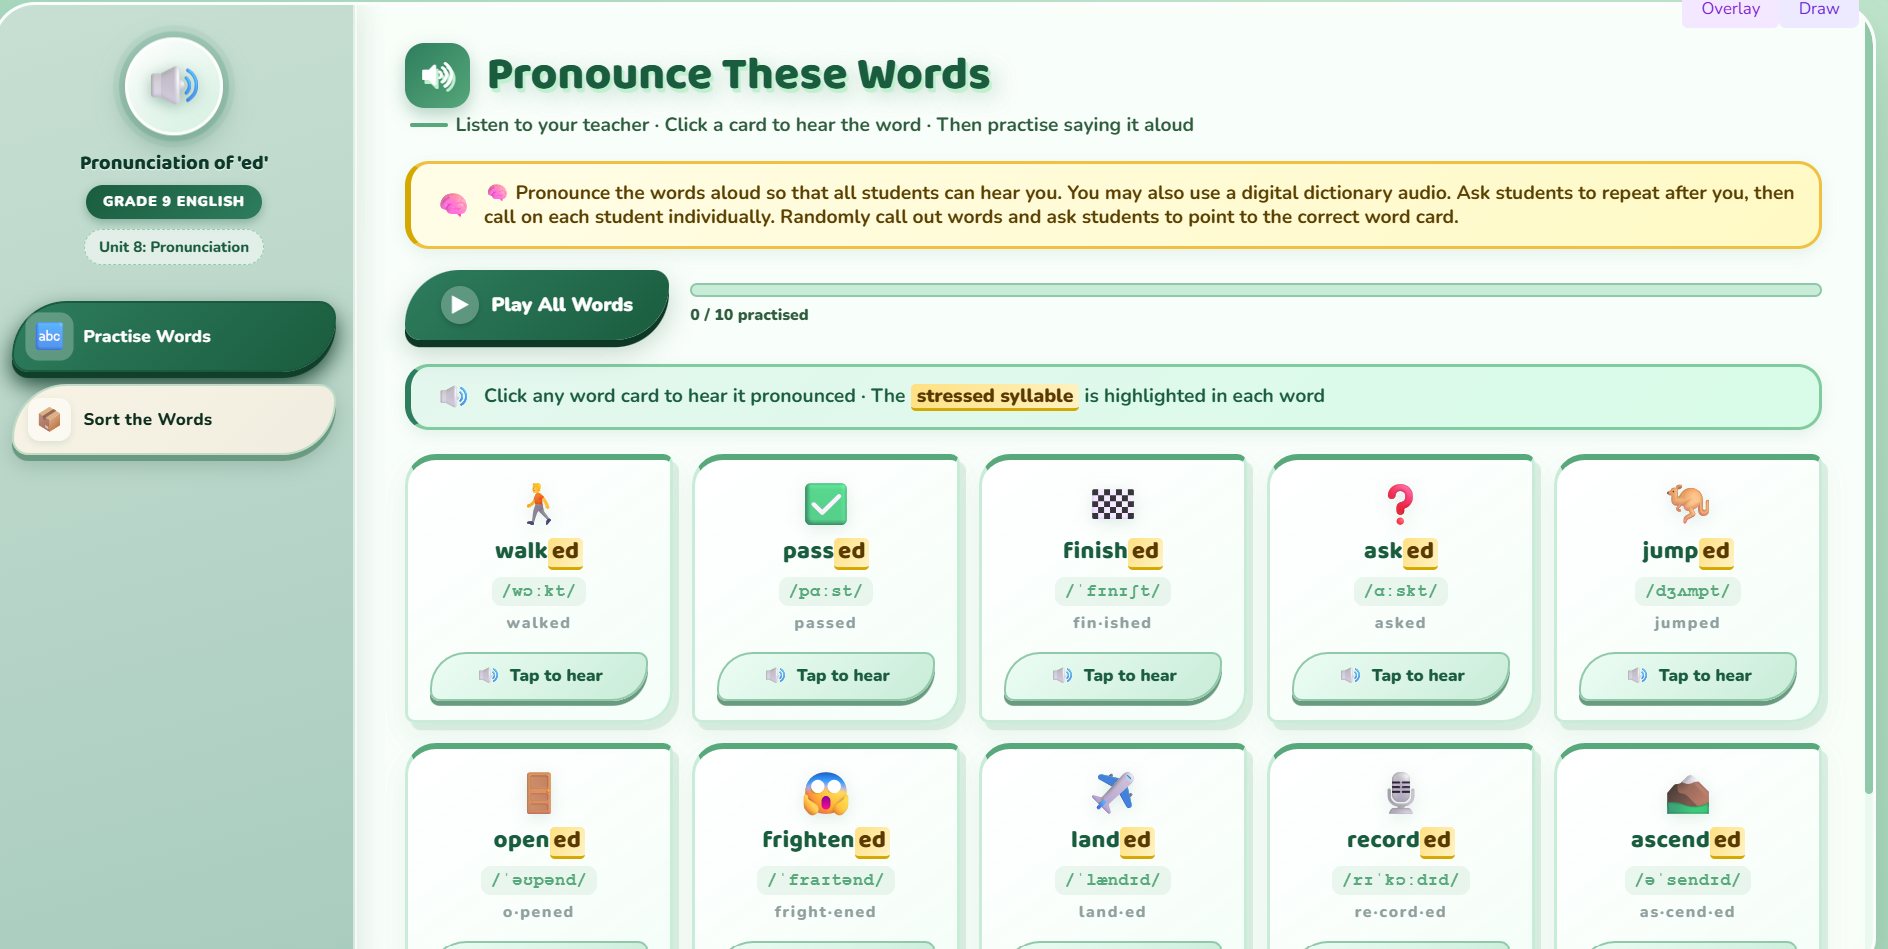Start Play All Words

tap(537, 306)
